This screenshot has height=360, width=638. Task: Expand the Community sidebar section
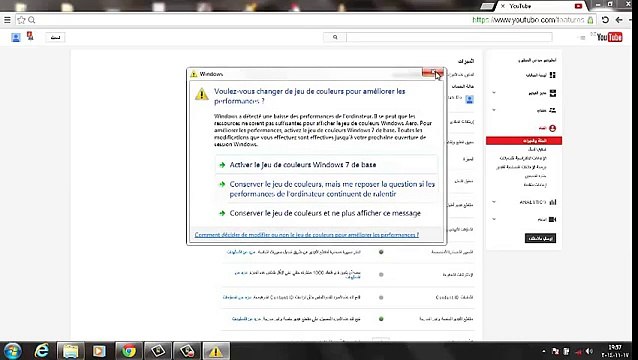click(x=494, y=110)
